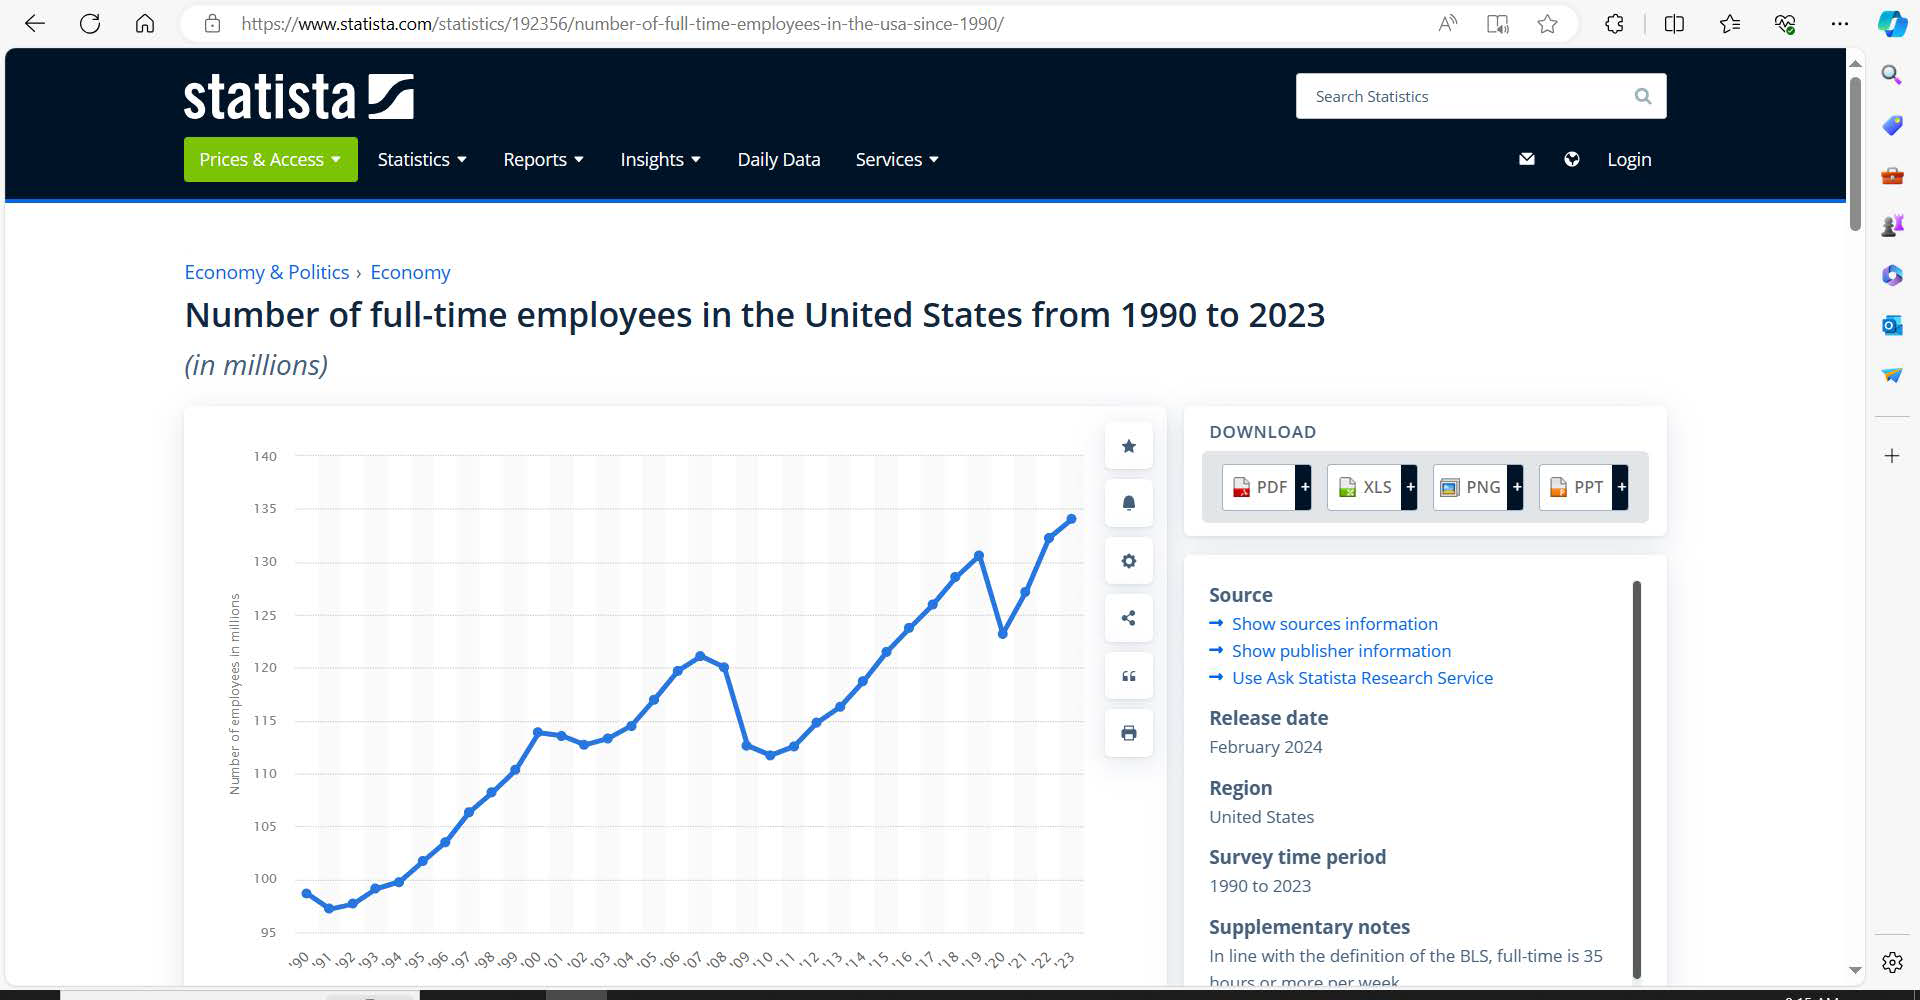Open the Insights menu
This screenshot has height=1000, width=1920.
[x=660, y=160]
